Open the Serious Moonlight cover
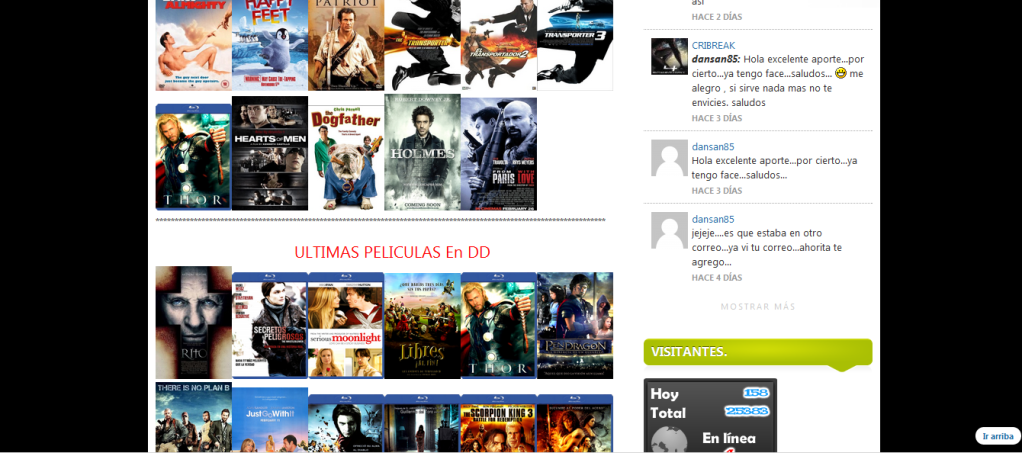 346,325
